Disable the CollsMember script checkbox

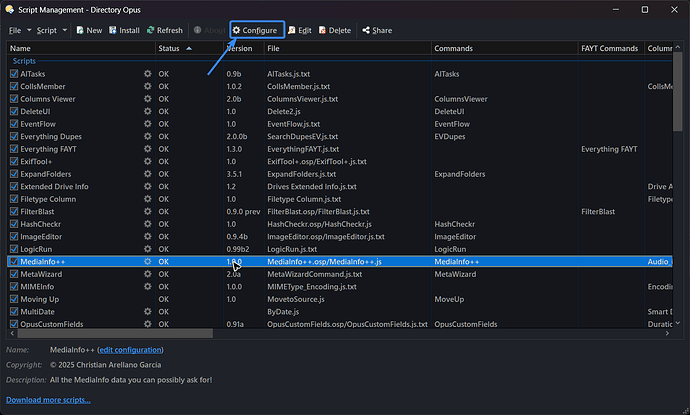(14, 86)
